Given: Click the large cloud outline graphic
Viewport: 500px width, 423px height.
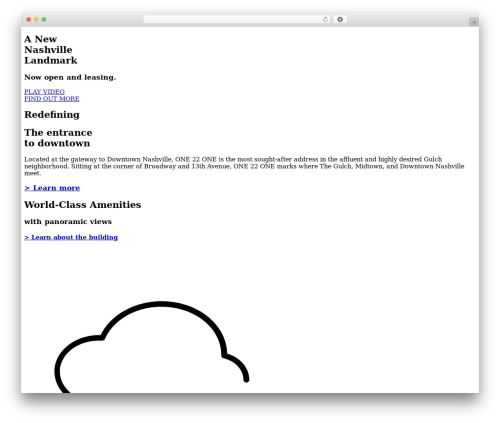Looking at the screenshot, I should coord(152,347).
